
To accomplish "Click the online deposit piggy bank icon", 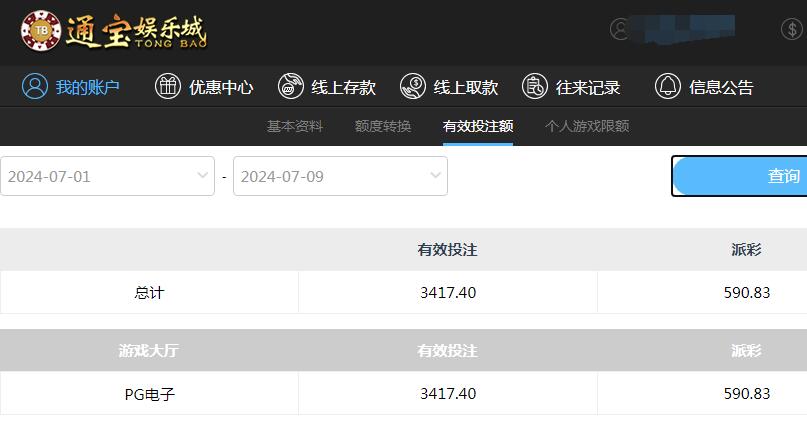I will coord(291,87).
